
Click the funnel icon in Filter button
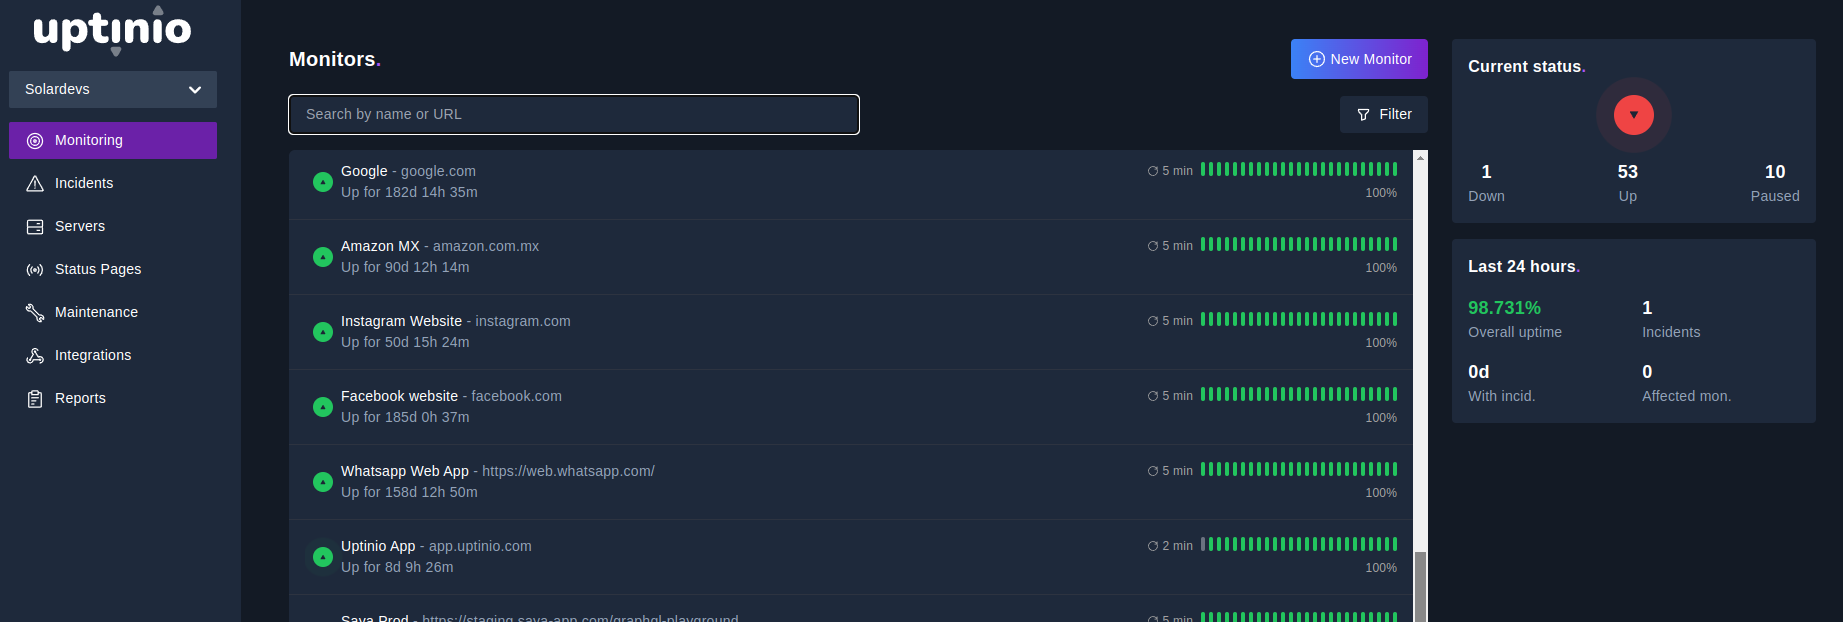tap(1363, 115)
